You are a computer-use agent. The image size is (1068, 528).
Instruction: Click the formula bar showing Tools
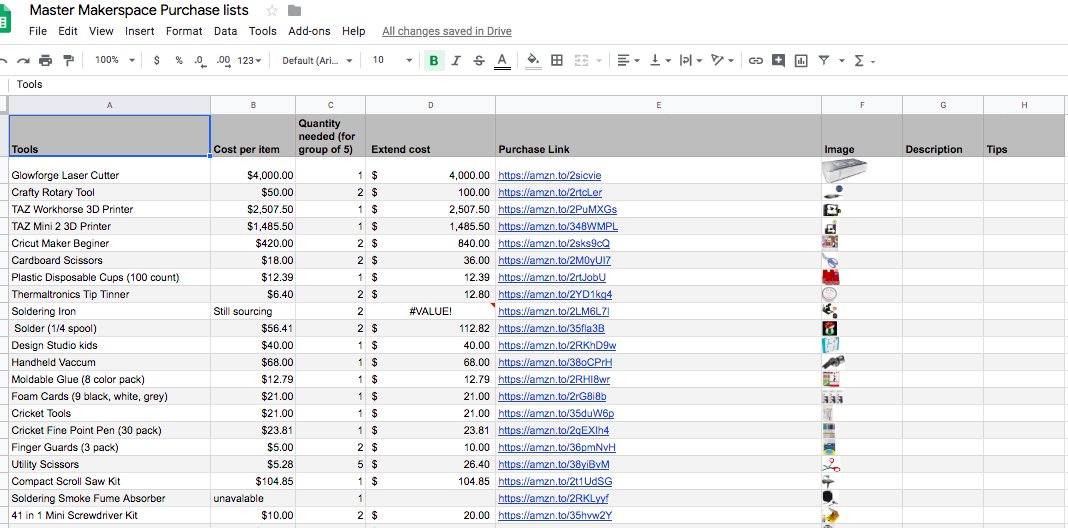coord(538,84)
